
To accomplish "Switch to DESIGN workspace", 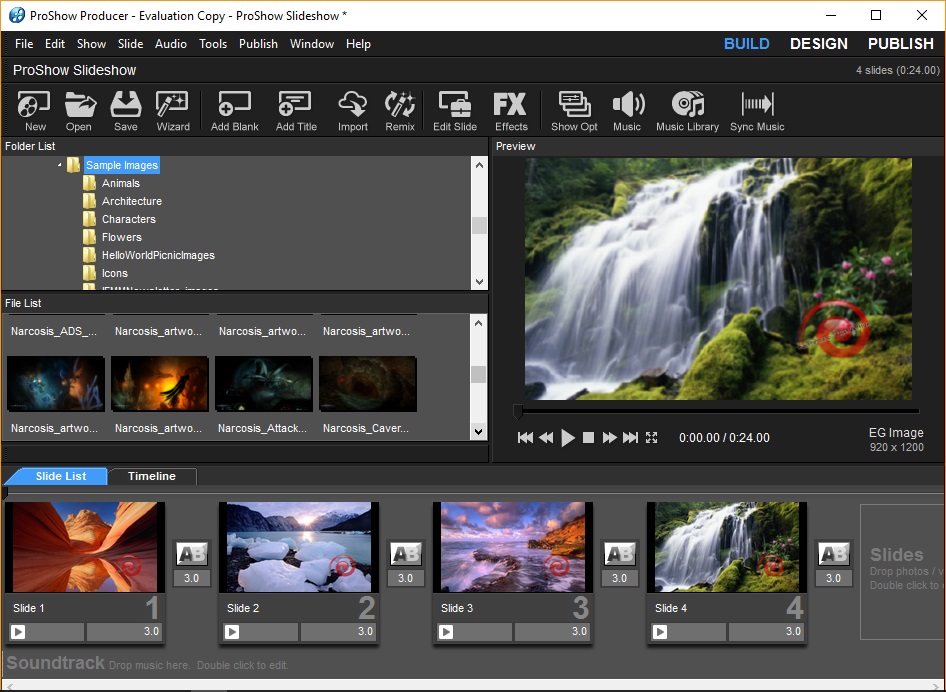I will pos(819,44).
